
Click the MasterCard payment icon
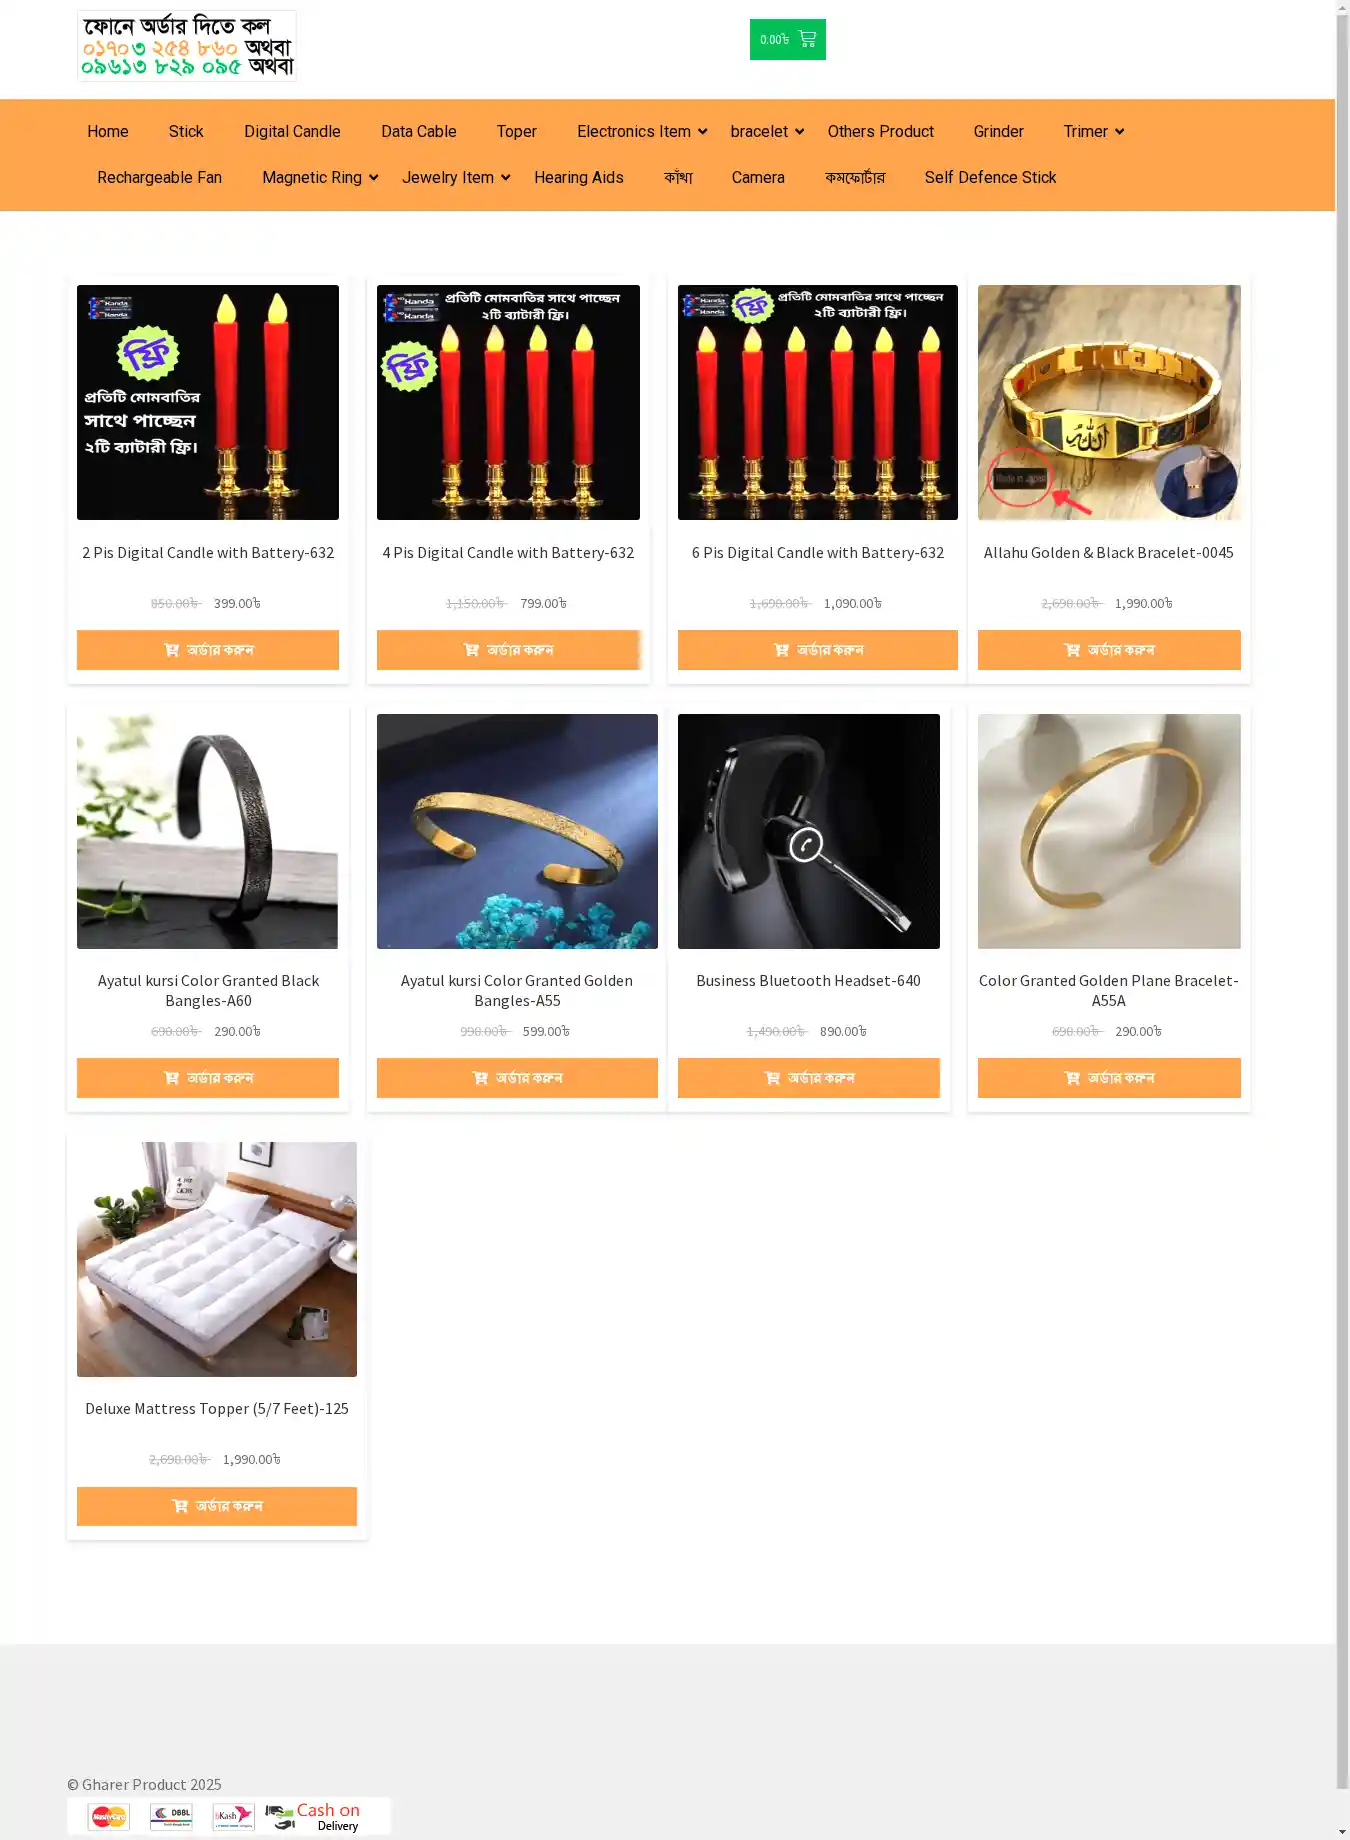pos(109,1816)
